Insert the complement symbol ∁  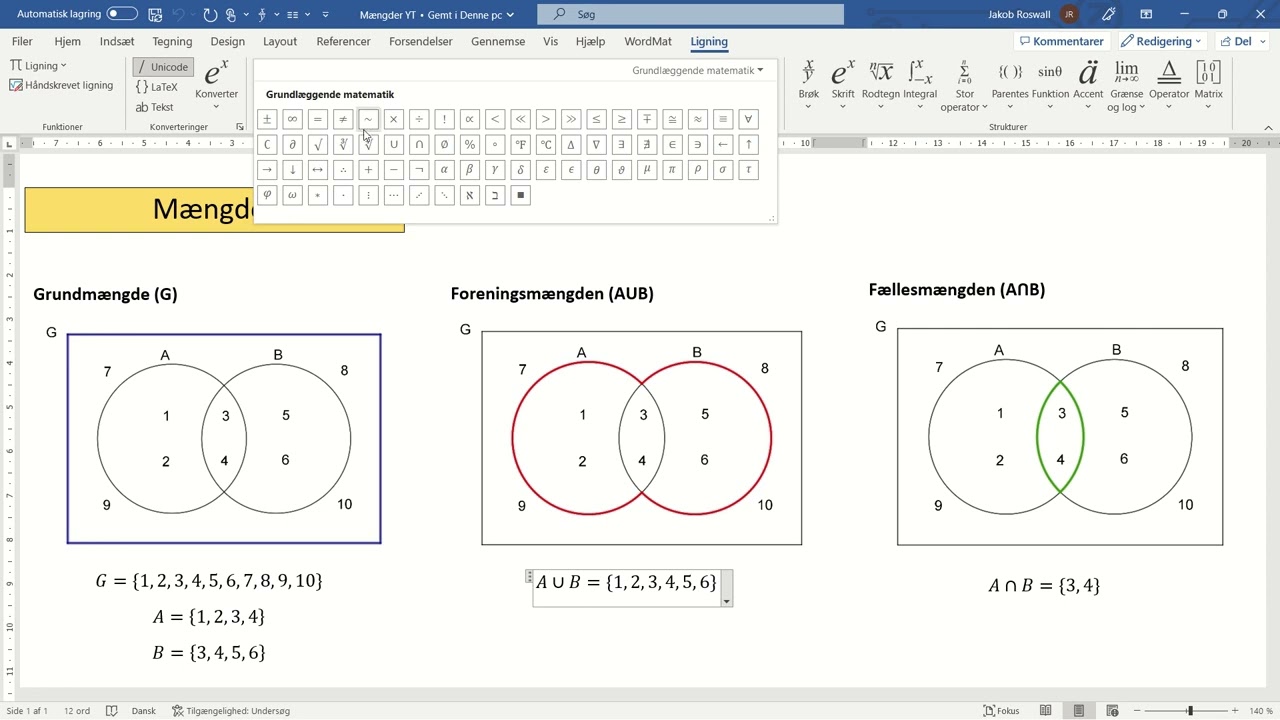pyautogui.click(x=267, y=145)
